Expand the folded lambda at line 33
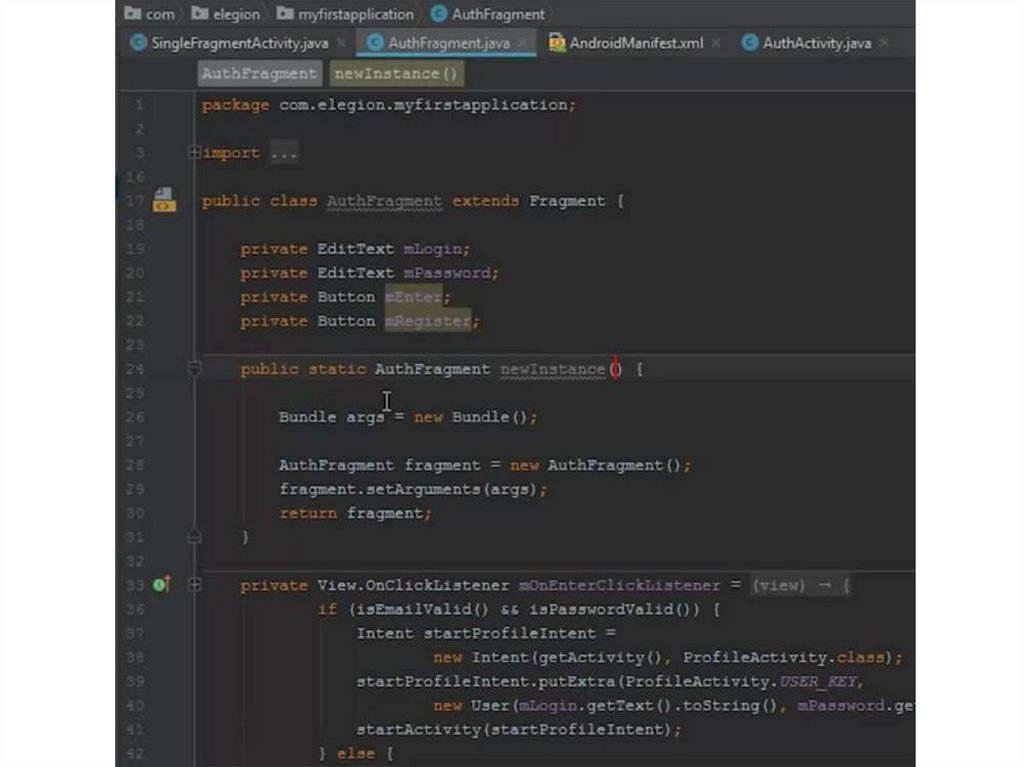 (x=194, y=585)
